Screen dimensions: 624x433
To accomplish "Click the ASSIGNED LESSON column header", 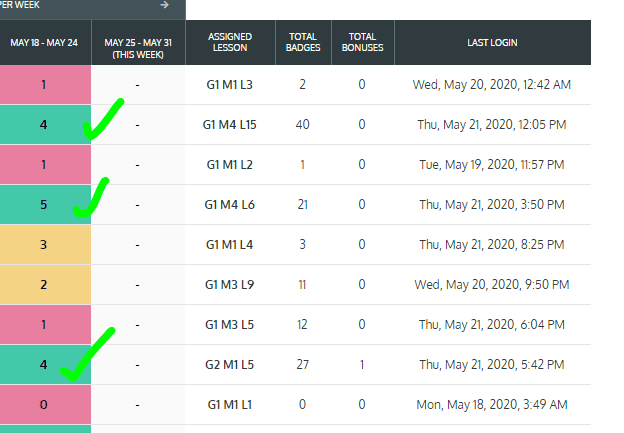I will coord(230,42).
